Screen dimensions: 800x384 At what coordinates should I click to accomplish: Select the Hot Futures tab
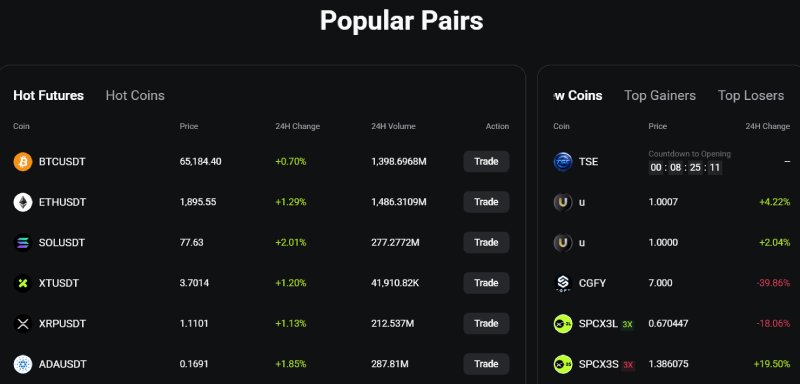(48, 95)
